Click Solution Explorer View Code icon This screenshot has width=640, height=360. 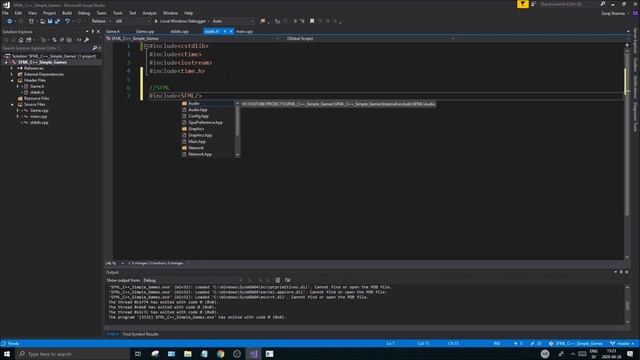[79, 40]
